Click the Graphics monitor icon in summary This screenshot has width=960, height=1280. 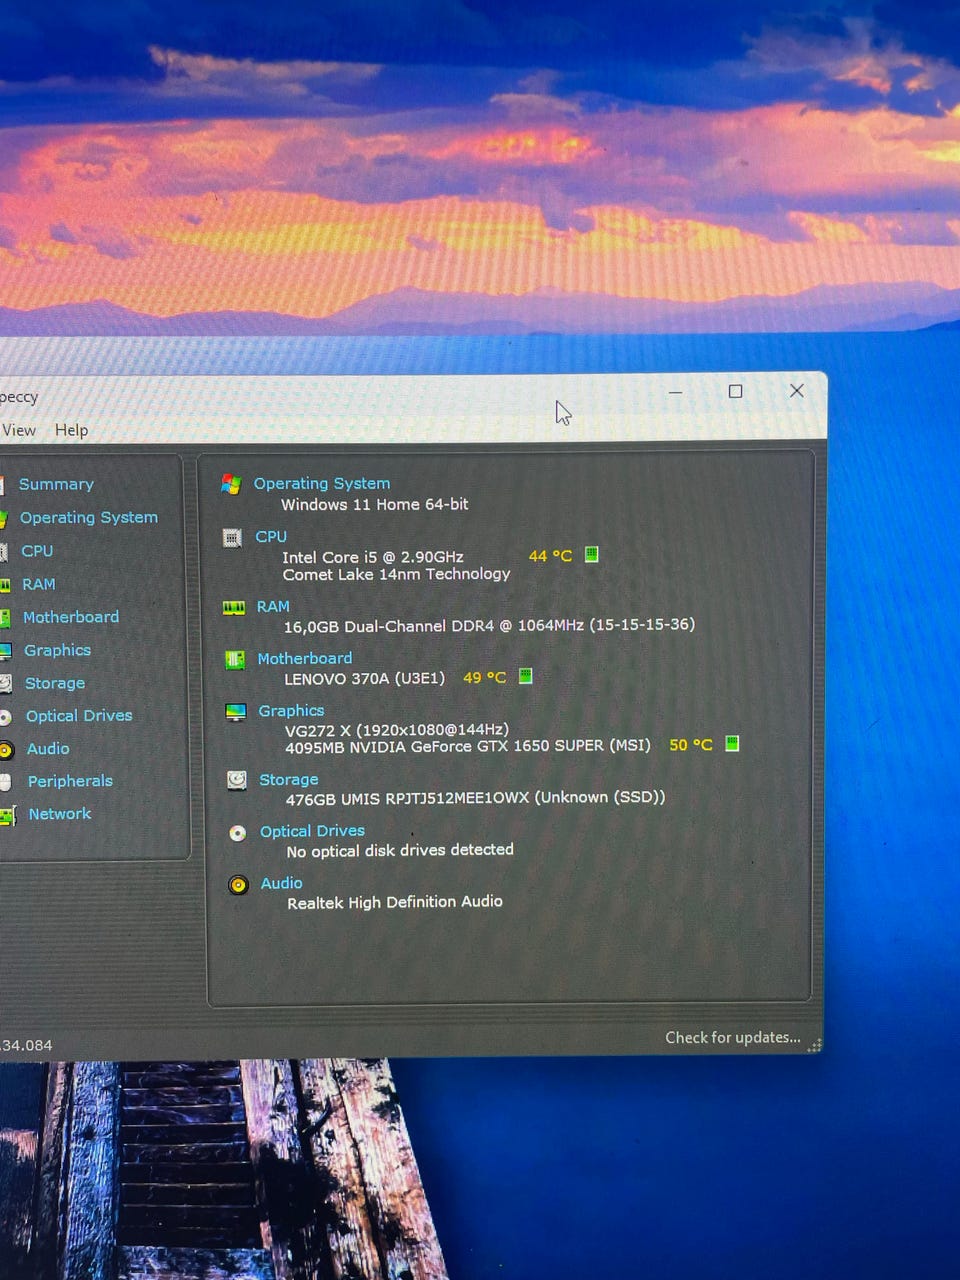tap(236, 712)
